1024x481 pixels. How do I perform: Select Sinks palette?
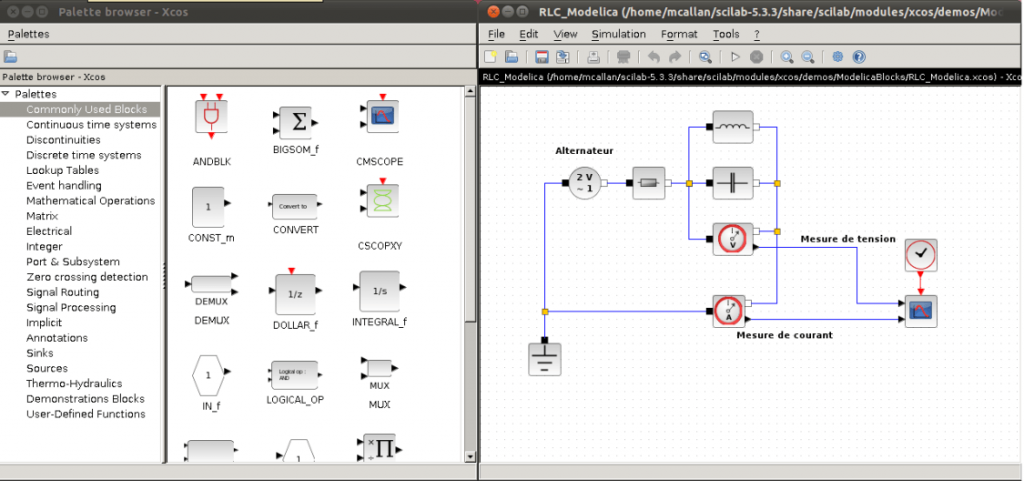click(x=39, y=353)
